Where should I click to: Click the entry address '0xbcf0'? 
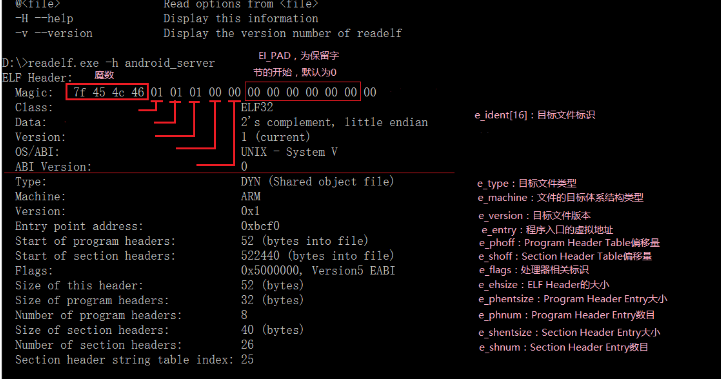[260, 226]
